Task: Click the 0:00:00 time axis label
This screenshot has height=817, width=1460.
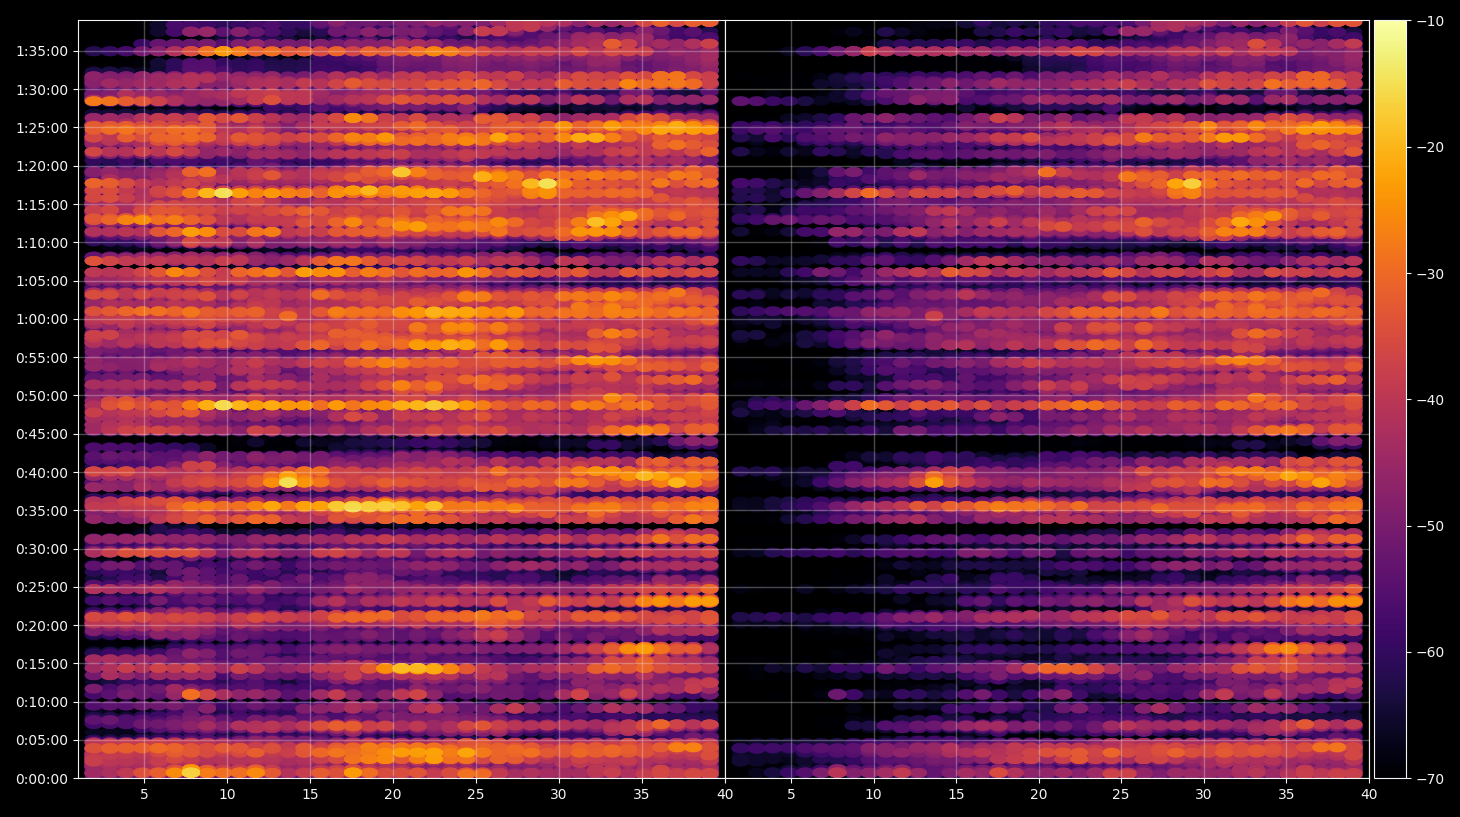Action: pyautogui.click(x=42, y=779)
